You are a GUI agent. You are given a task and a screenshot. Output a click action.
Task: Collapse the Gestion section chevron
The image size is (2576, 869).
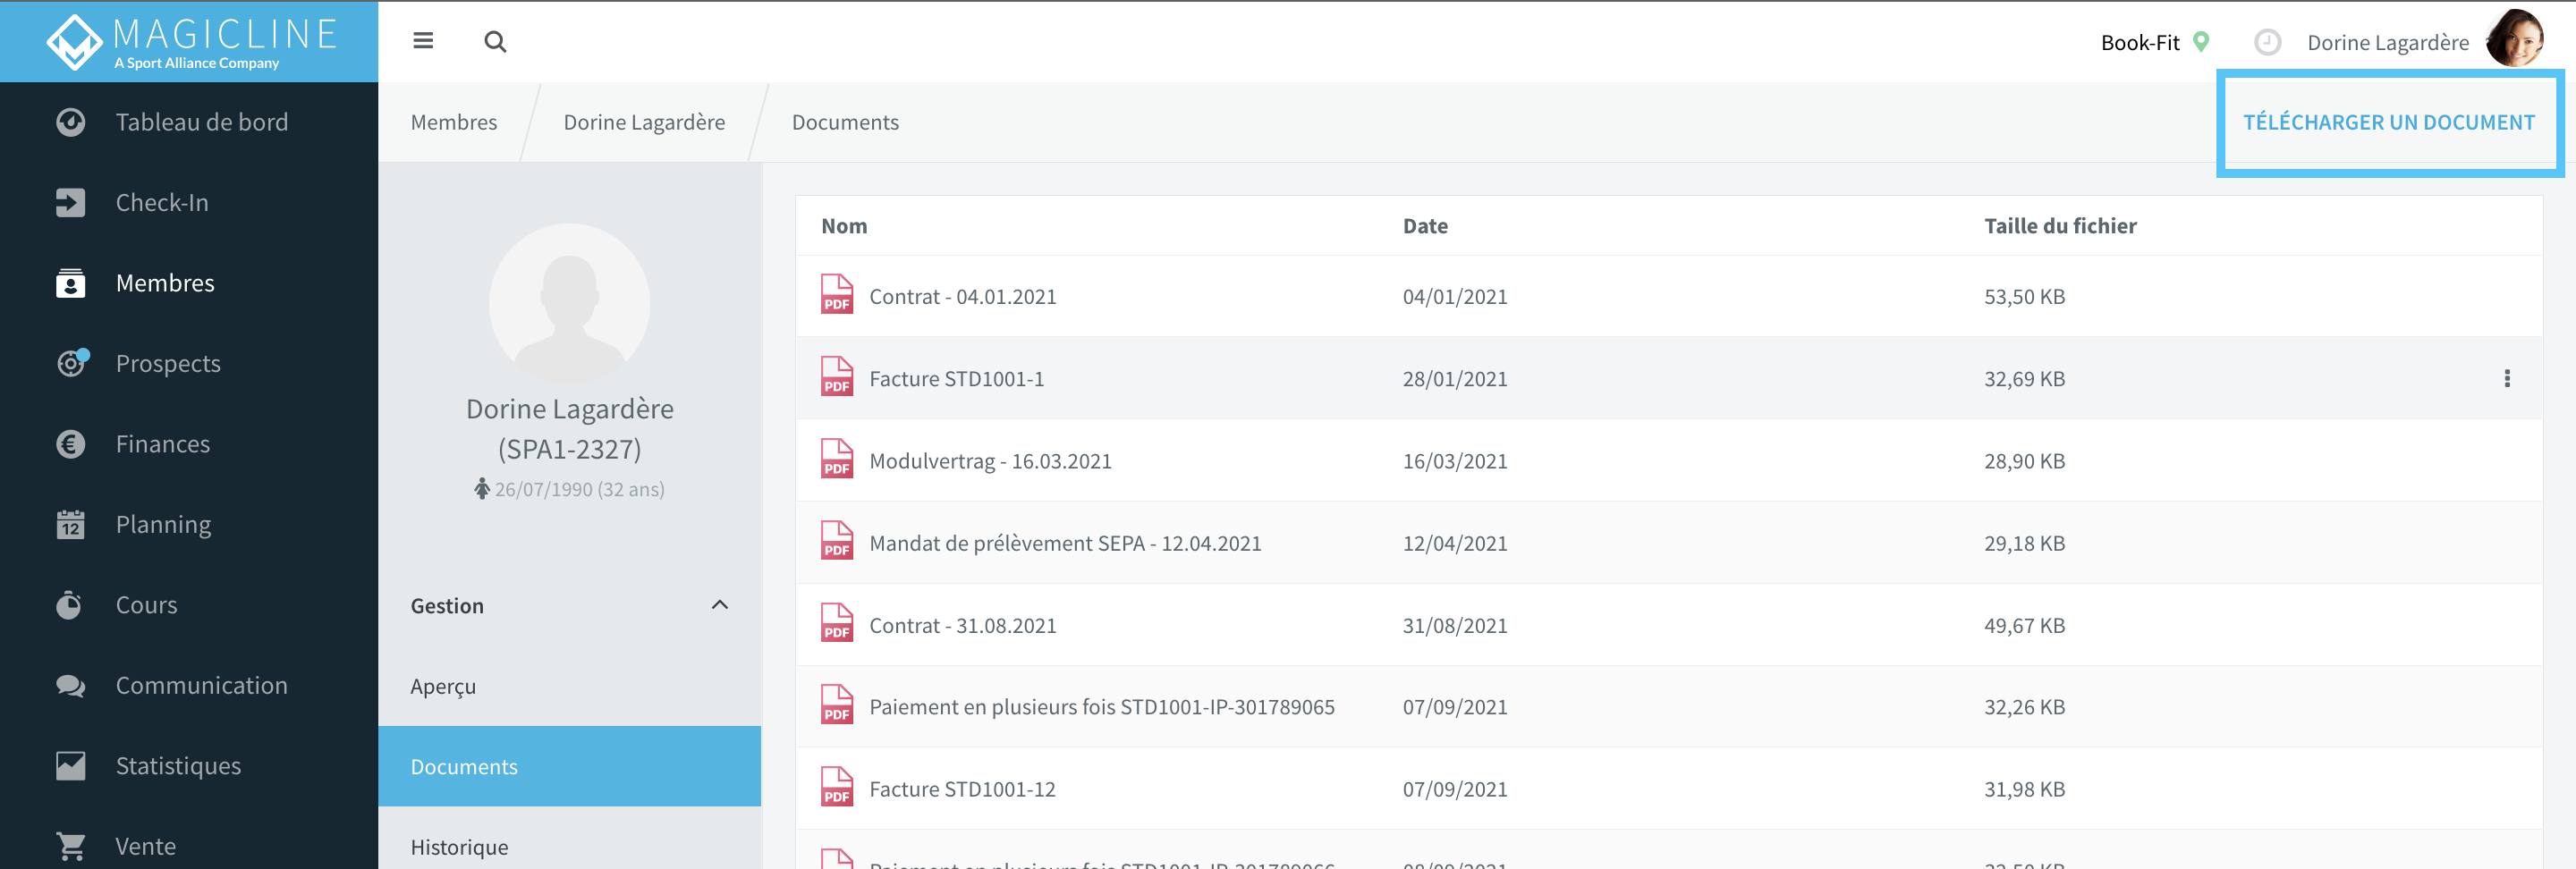click(719, 605)
